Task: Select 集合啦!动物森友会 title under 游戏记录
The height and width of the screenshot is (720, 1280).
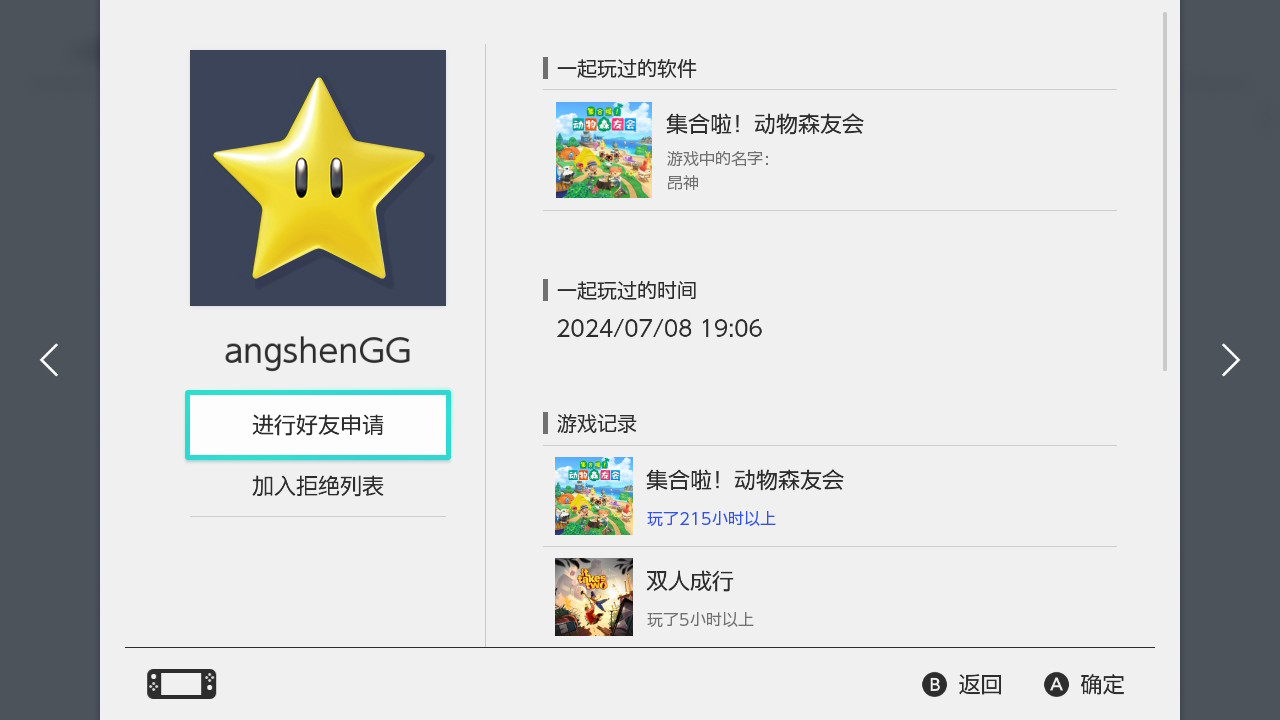Action: [745, 480]
